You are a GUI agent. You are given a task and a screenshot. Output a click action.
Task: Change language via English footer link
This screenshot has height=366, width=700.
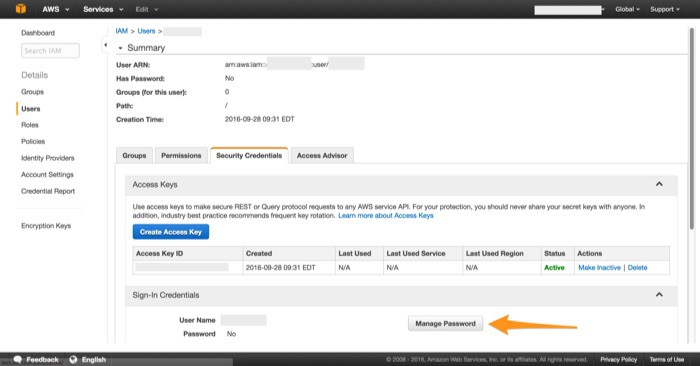point(94,359)
